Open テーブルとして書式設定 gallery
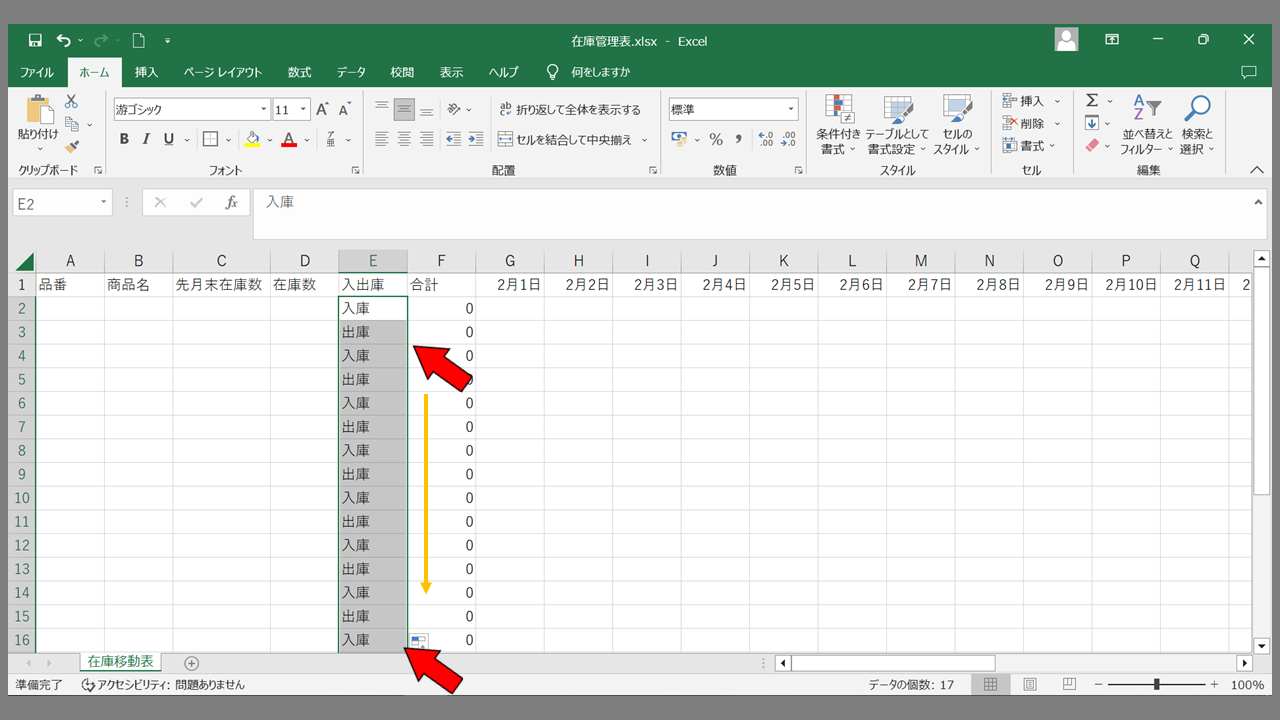This screenshot has height=720, width=1280. point(897,125)
